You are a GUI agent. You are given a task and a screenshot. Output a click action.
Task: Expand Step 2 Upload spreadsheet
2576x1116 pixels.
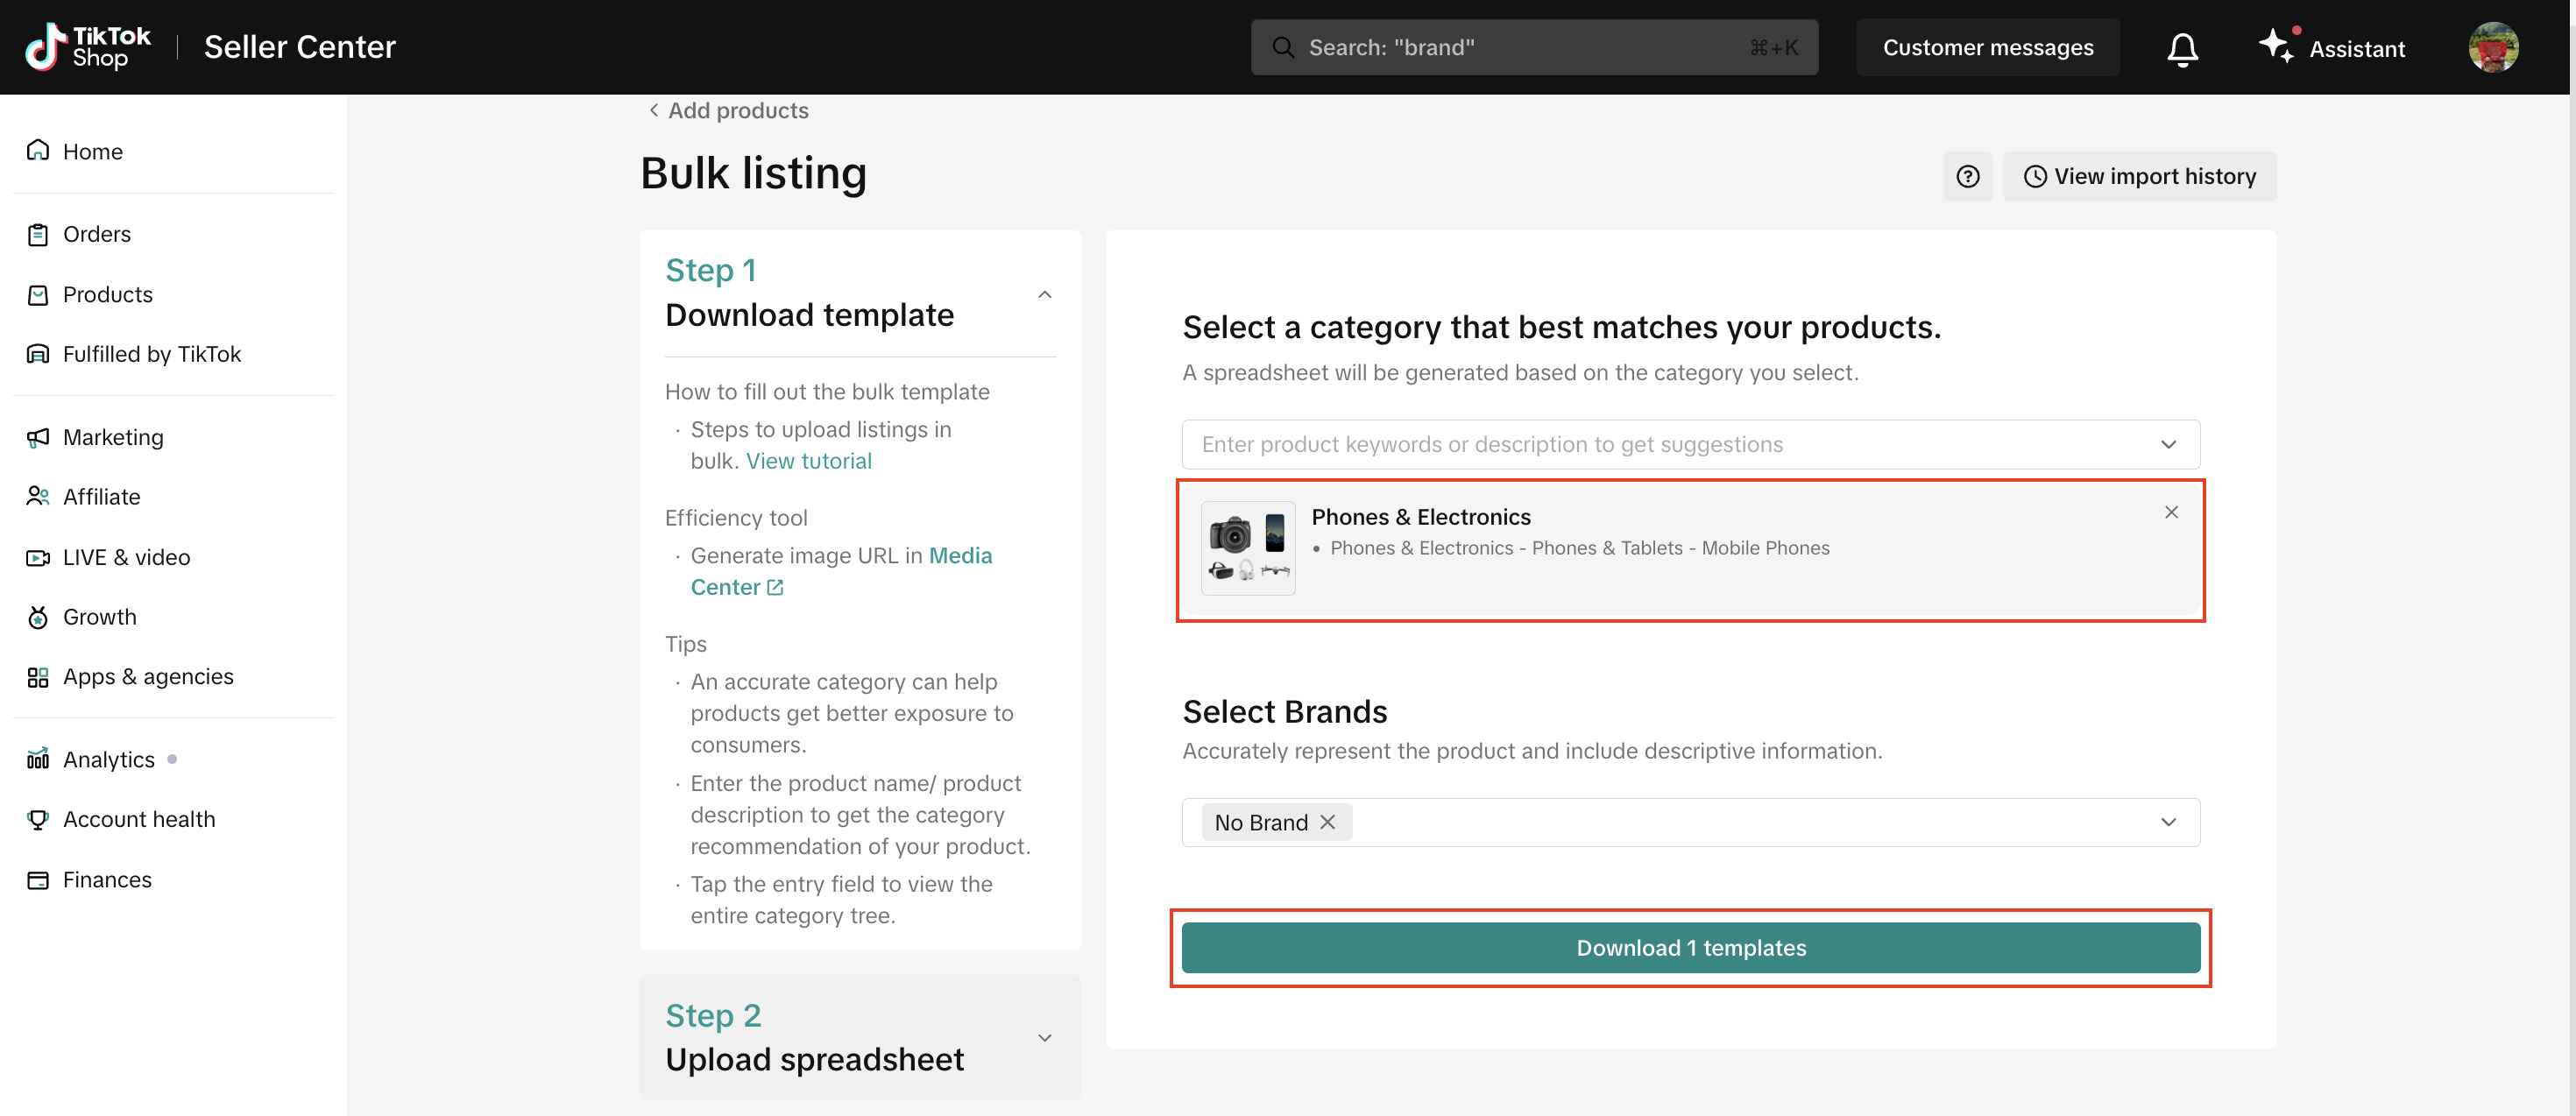1044,1038
